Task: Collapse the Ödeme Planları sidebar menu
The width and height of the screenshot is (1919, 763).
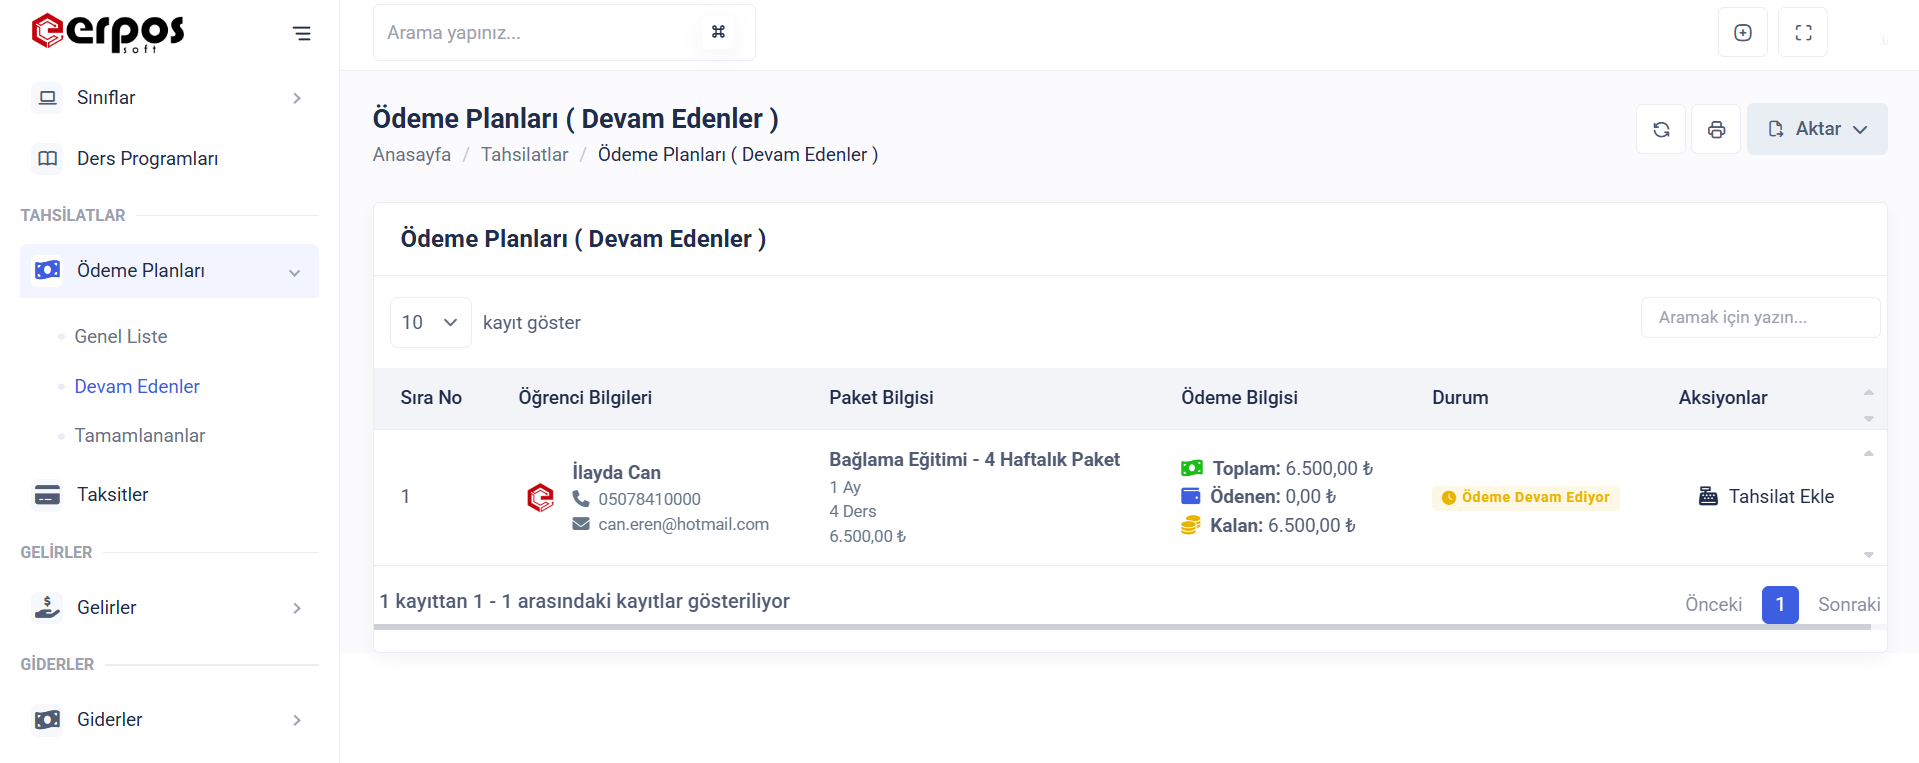Action: 169,271
